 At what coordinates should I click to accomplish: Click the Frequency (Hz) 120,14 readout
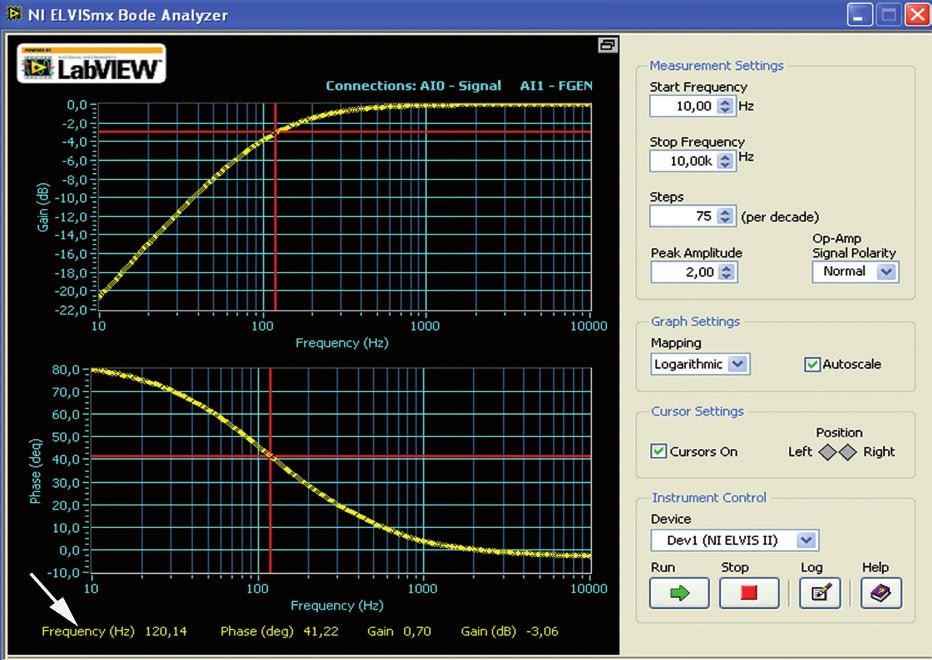click(114, 631)
